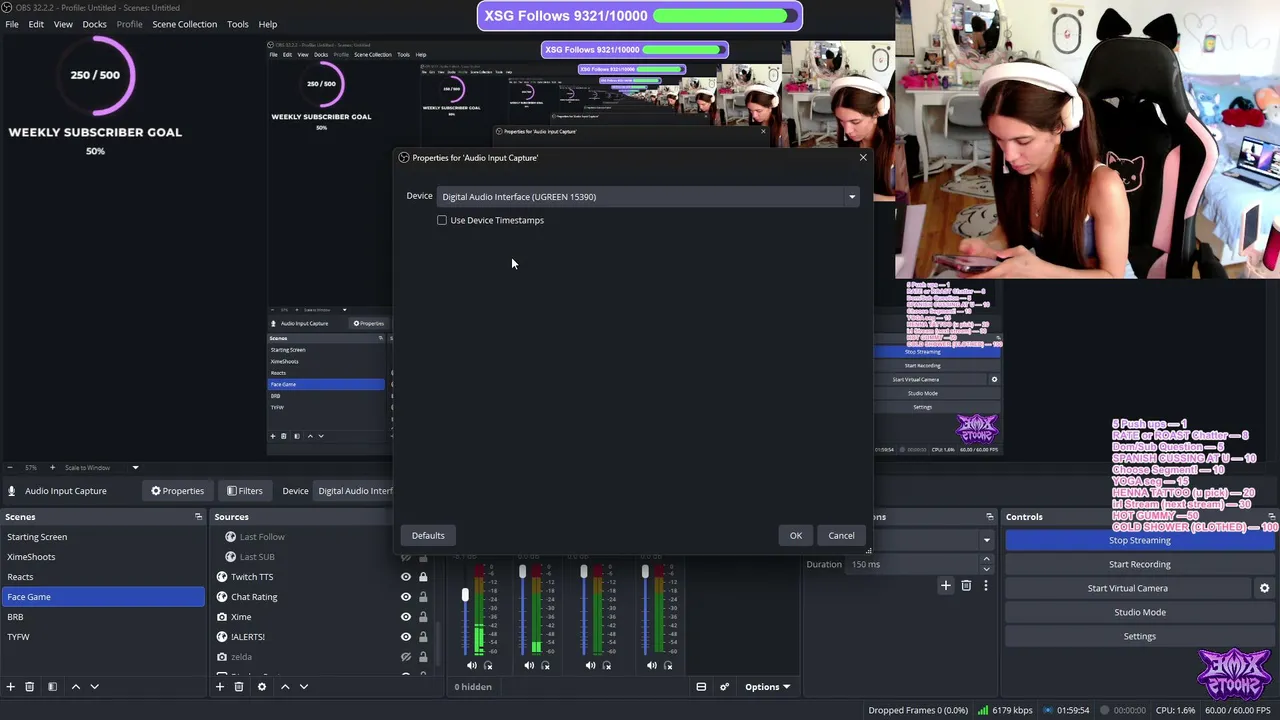Increase the transition Duration with up arrow
The image size is (1280, 720).
pos(986,560)
